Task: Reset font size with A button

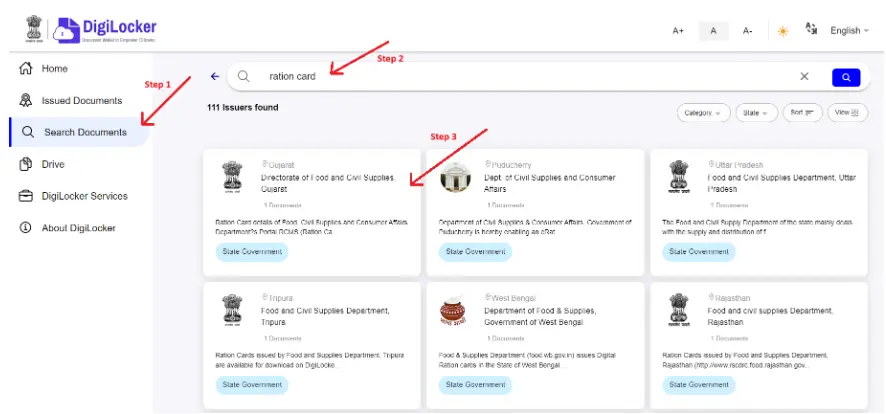Action: pyautogui.click(x=713, y=31)
